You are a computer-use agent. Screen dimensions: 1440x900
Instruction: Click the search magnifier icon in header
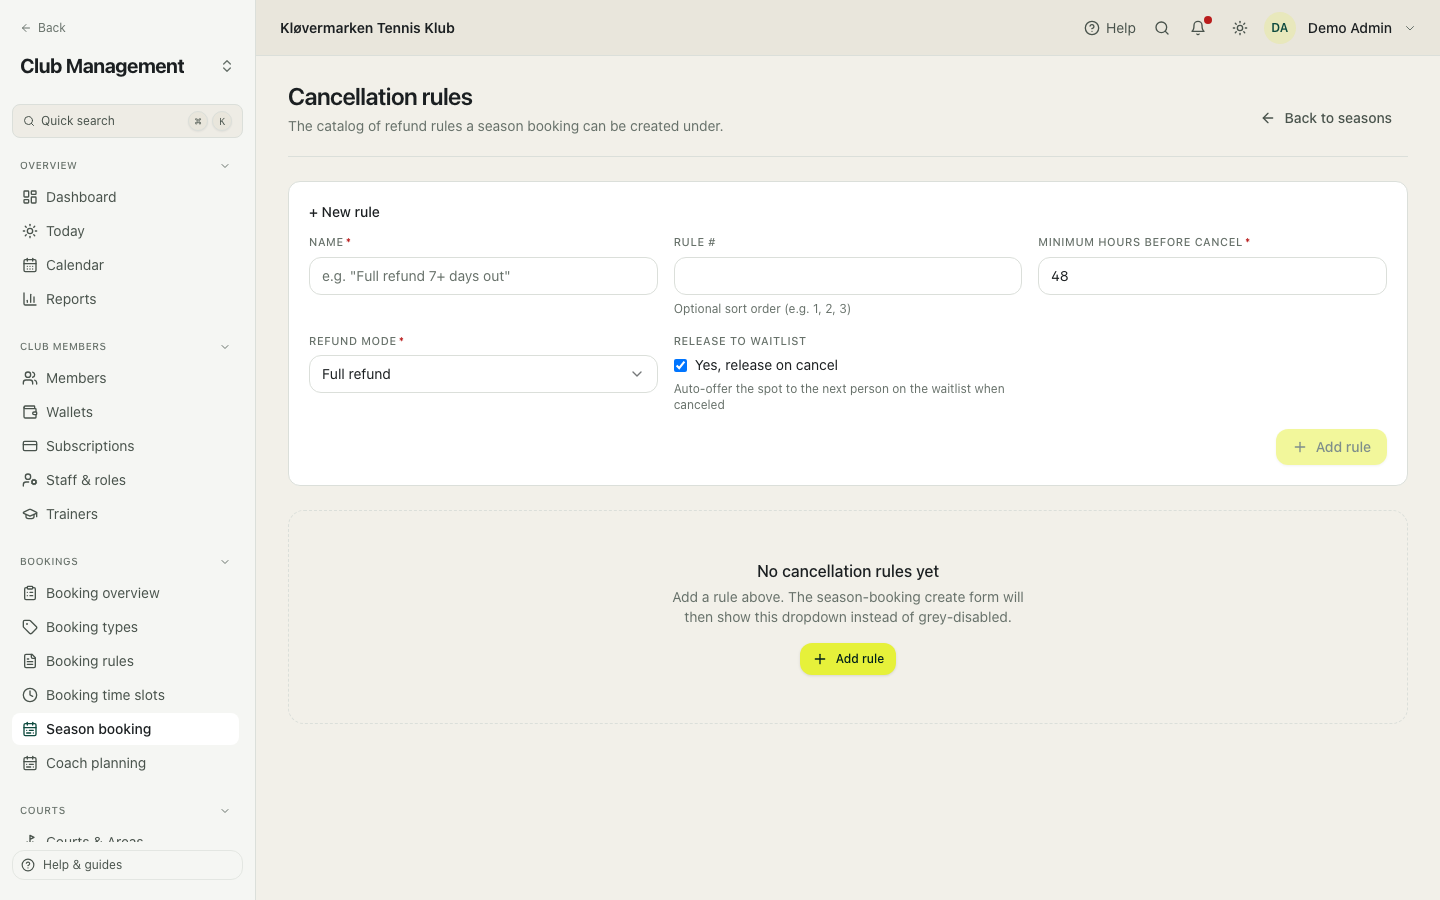point(1162,28)
